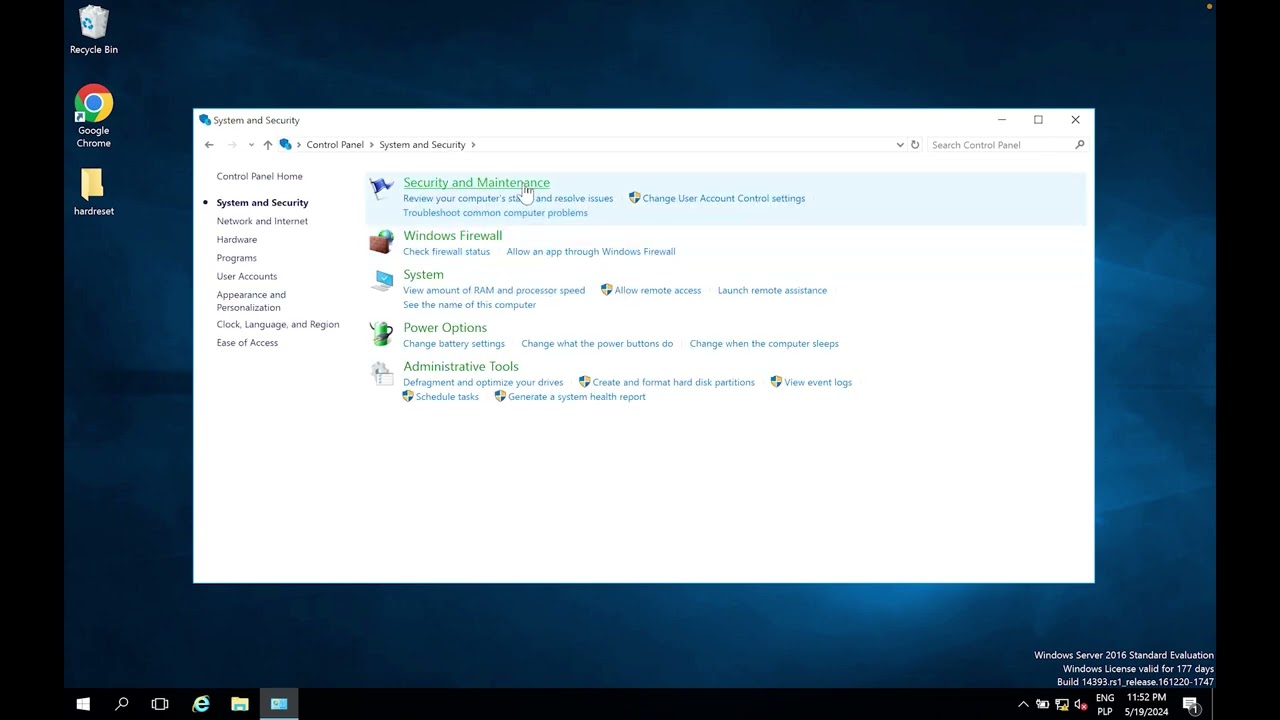This screenshot has height=720, width=1280.
Task: Expand the root breadcrumb chevron before Control Panel
Action: click(298, 145)
